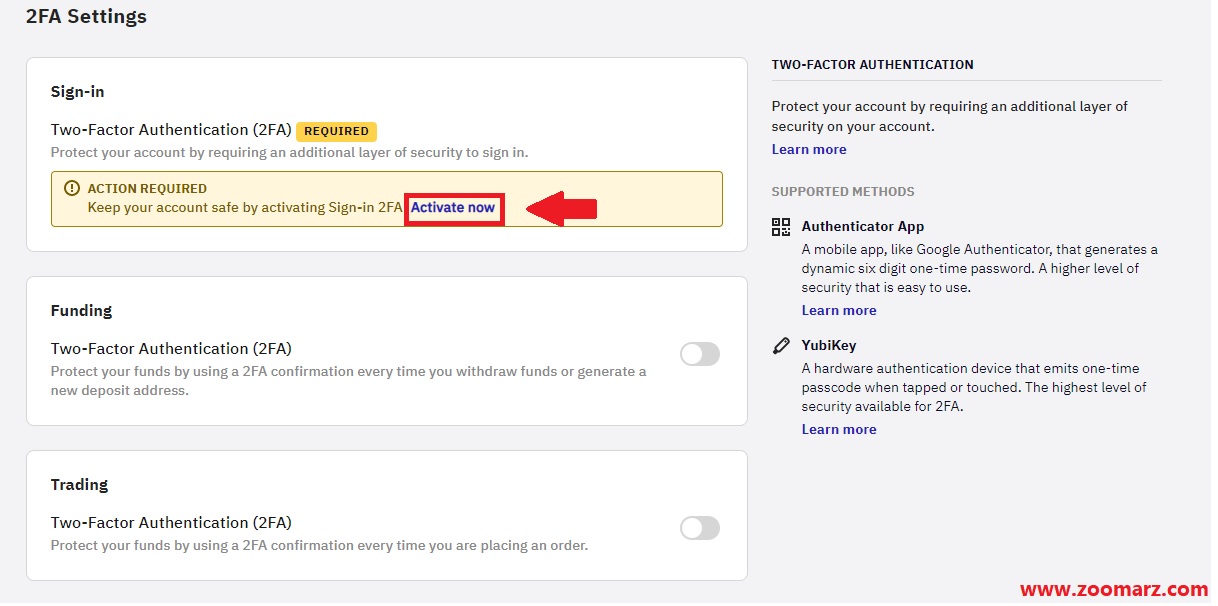Click the Trading section heading
This screenshot has width=1218, height=606.
coord(79,485)
